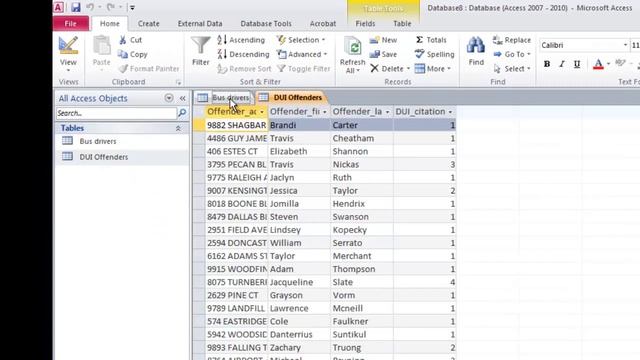Switch to External Data ribbon tab

pos(200,24)
